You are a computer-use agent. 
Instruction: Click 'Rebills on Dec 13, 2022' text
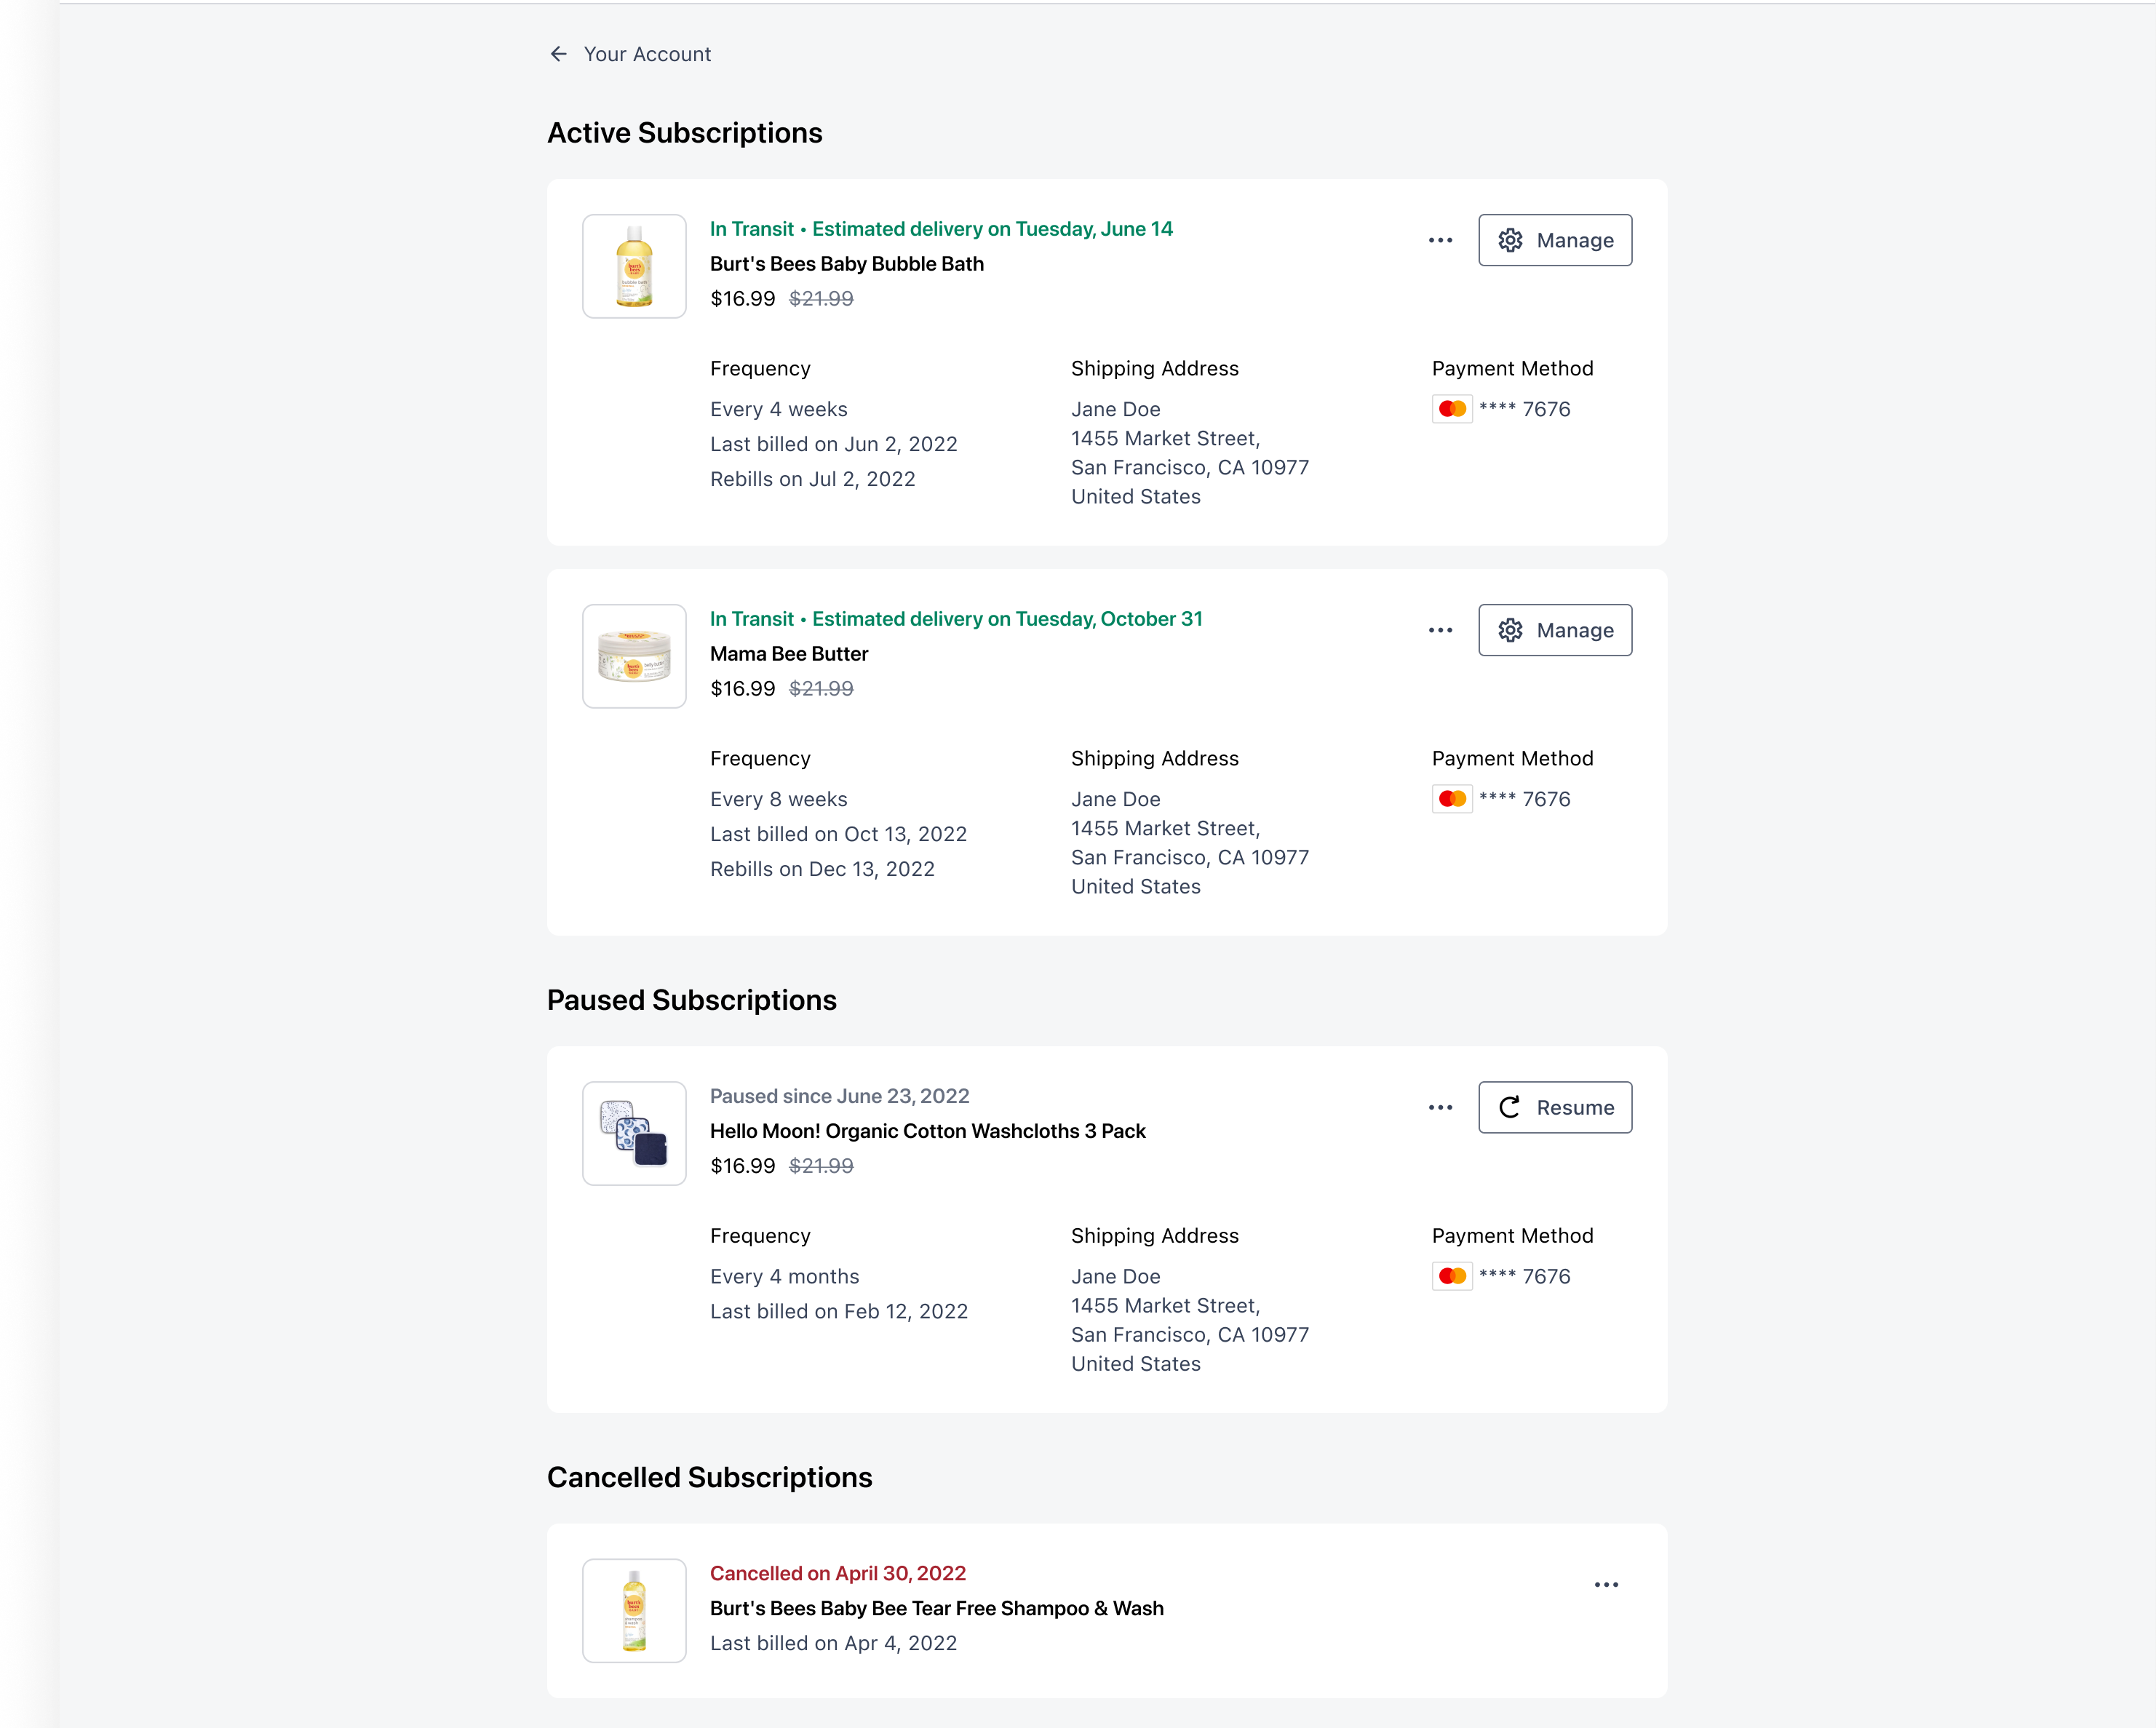coord(822,869)
